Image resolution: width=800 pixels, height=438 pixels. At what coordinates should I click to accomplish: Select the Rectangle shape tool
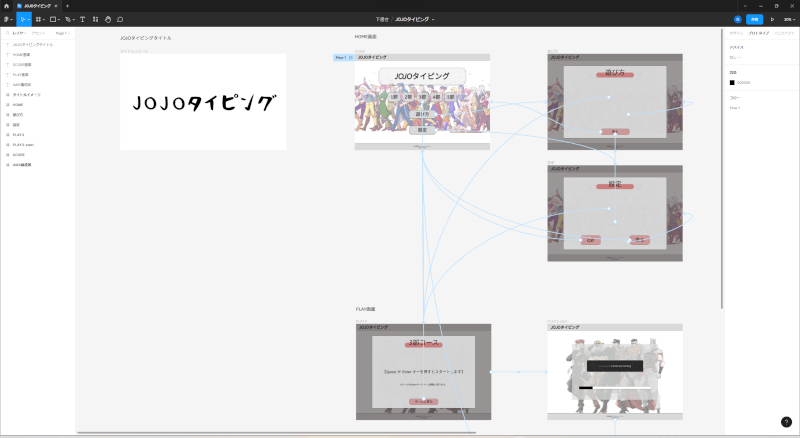tap(52, 19)
